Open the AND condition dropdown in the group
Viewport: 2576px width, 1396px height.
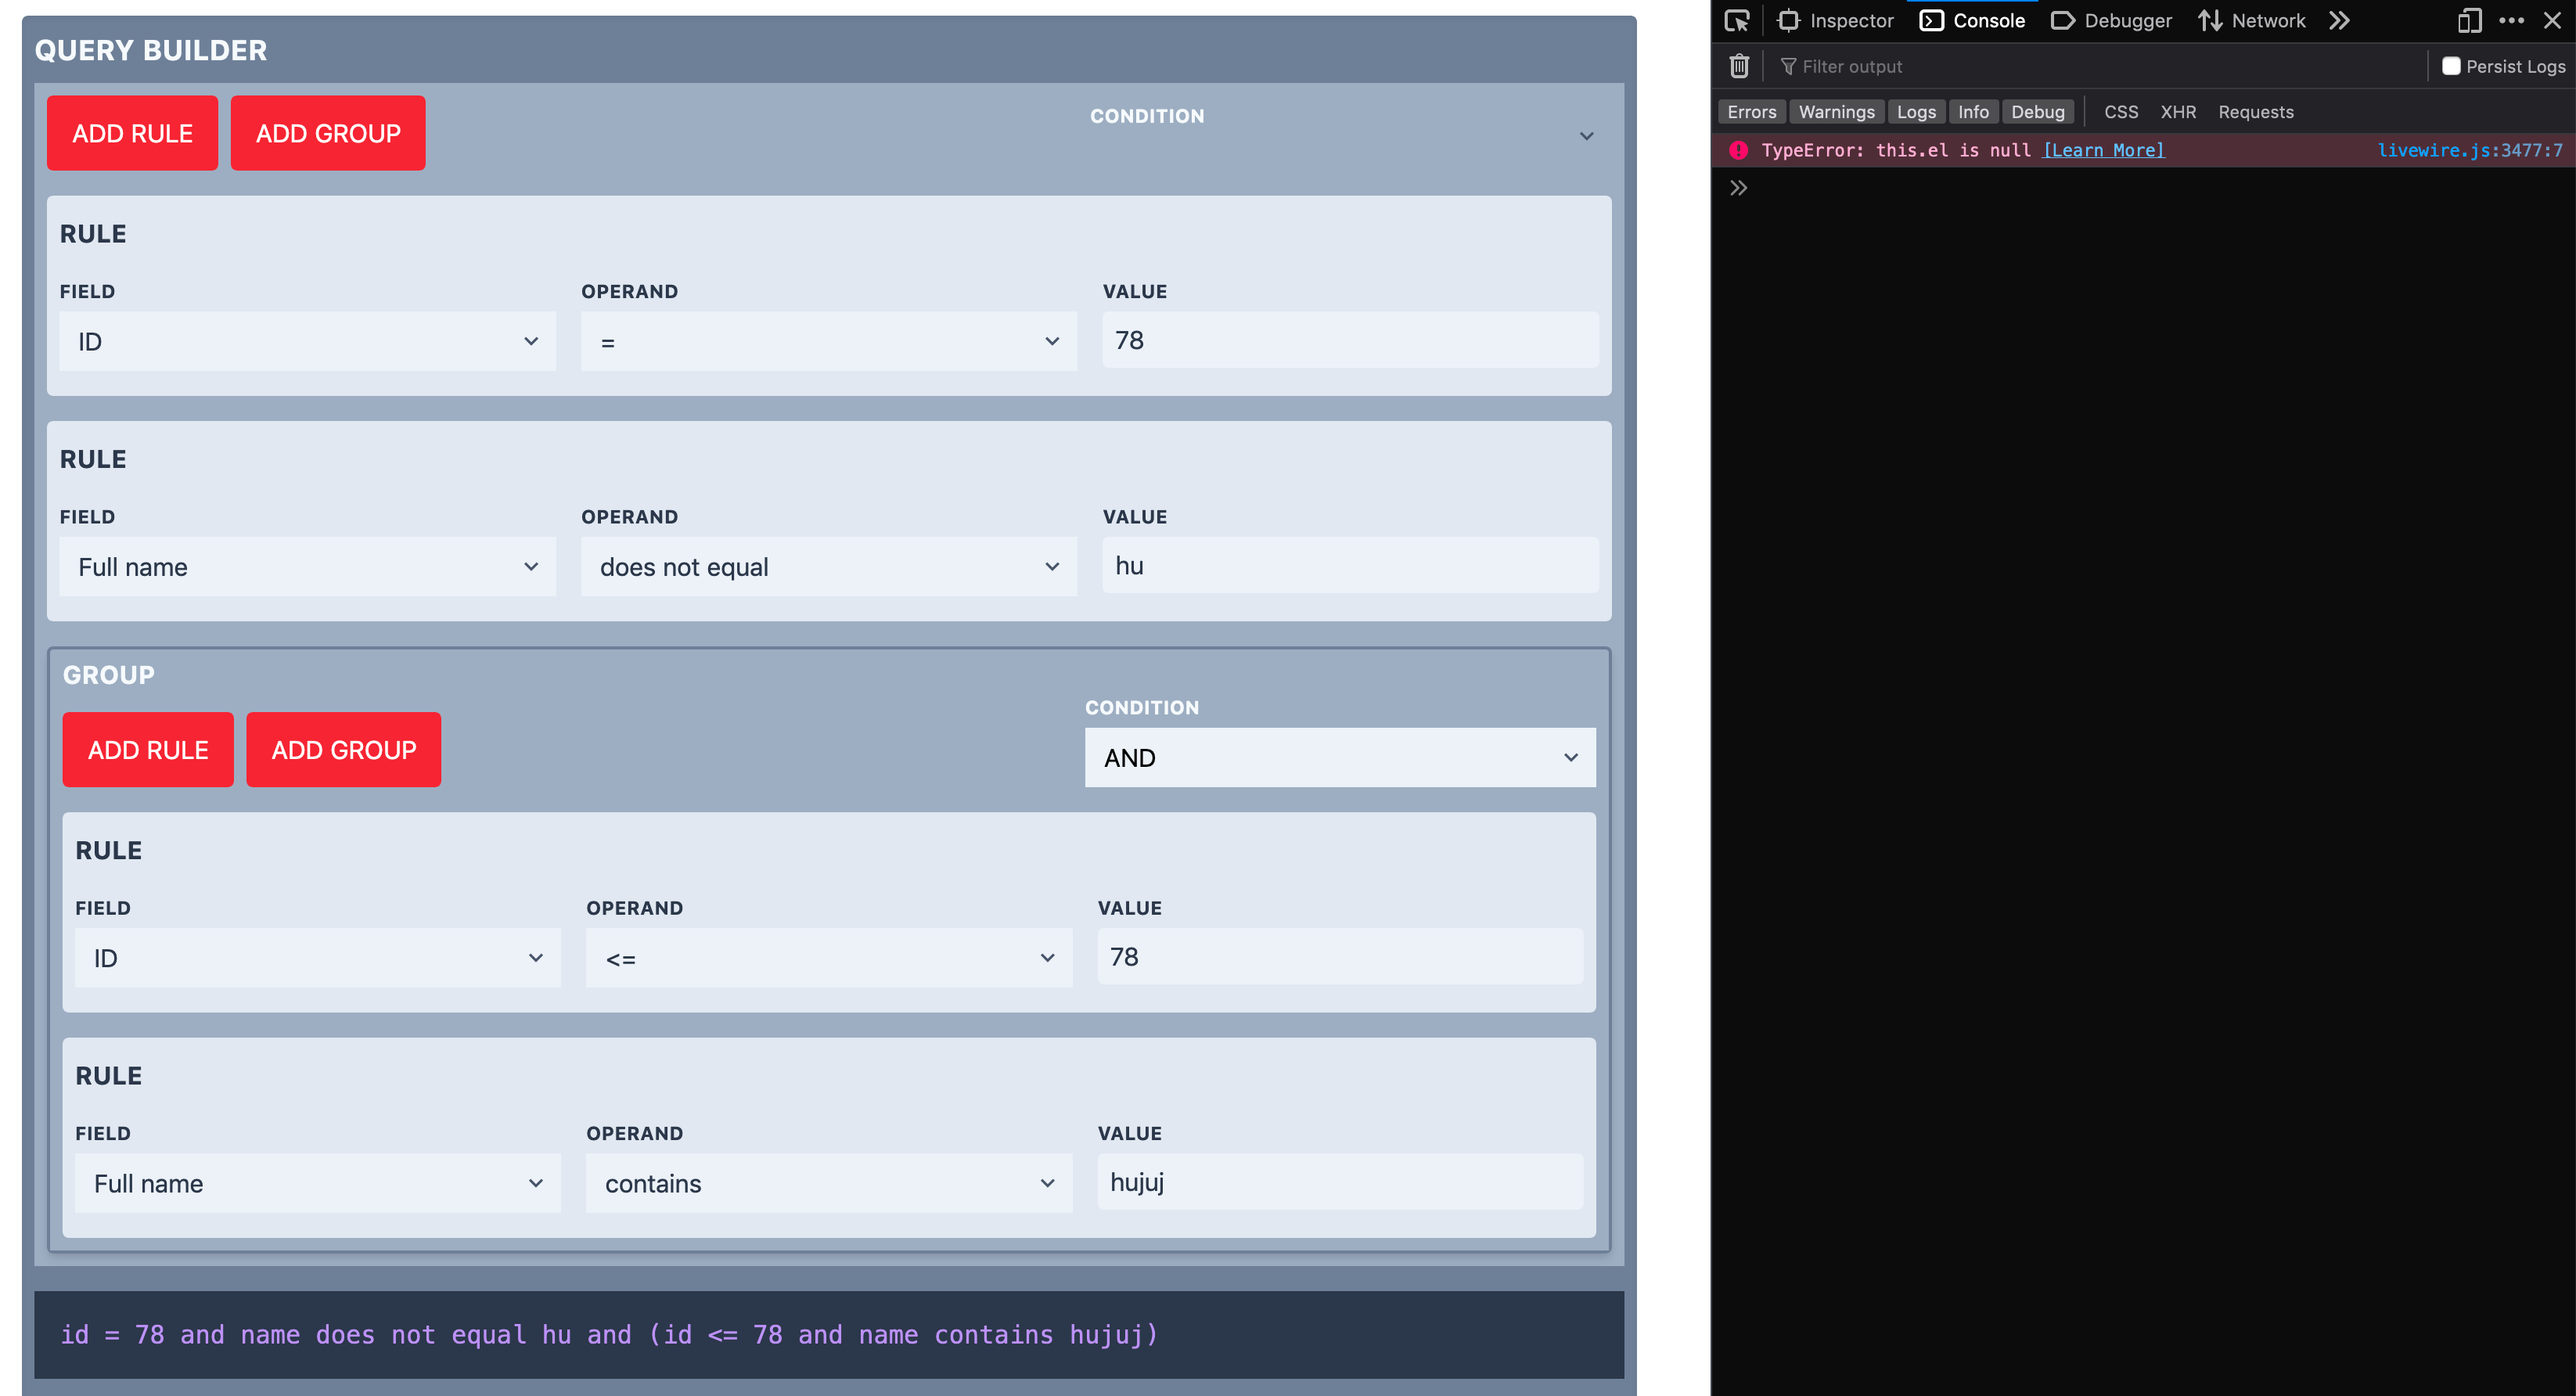click(1340, 757)
